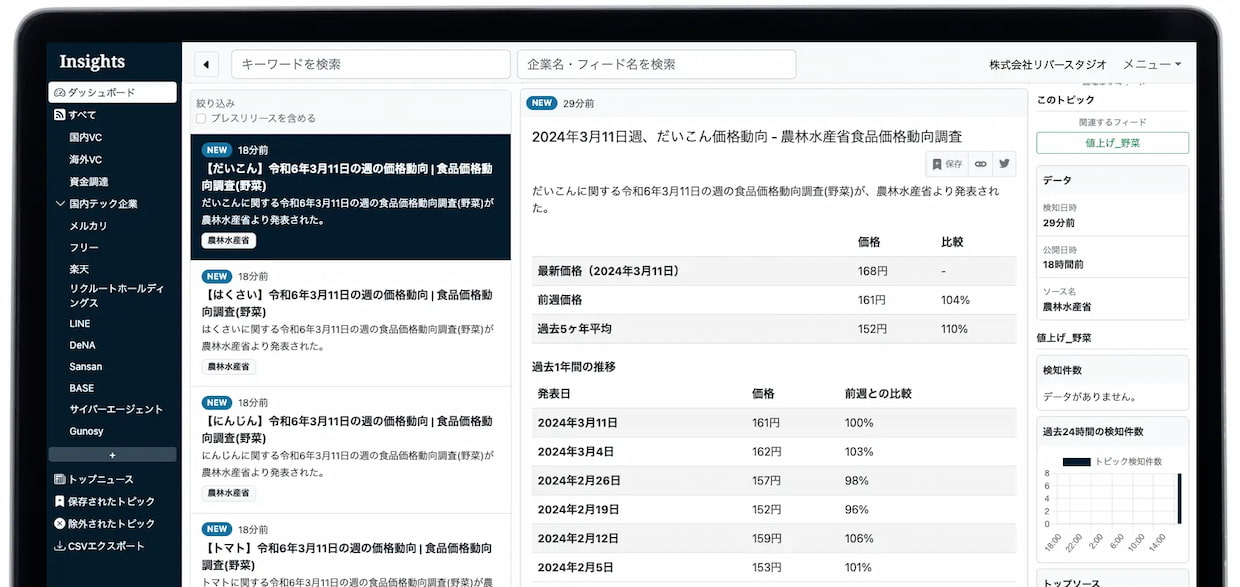1240x587 pixels.
Task: Select the メルカリ feed in sidebar
Action: (88, 226)
